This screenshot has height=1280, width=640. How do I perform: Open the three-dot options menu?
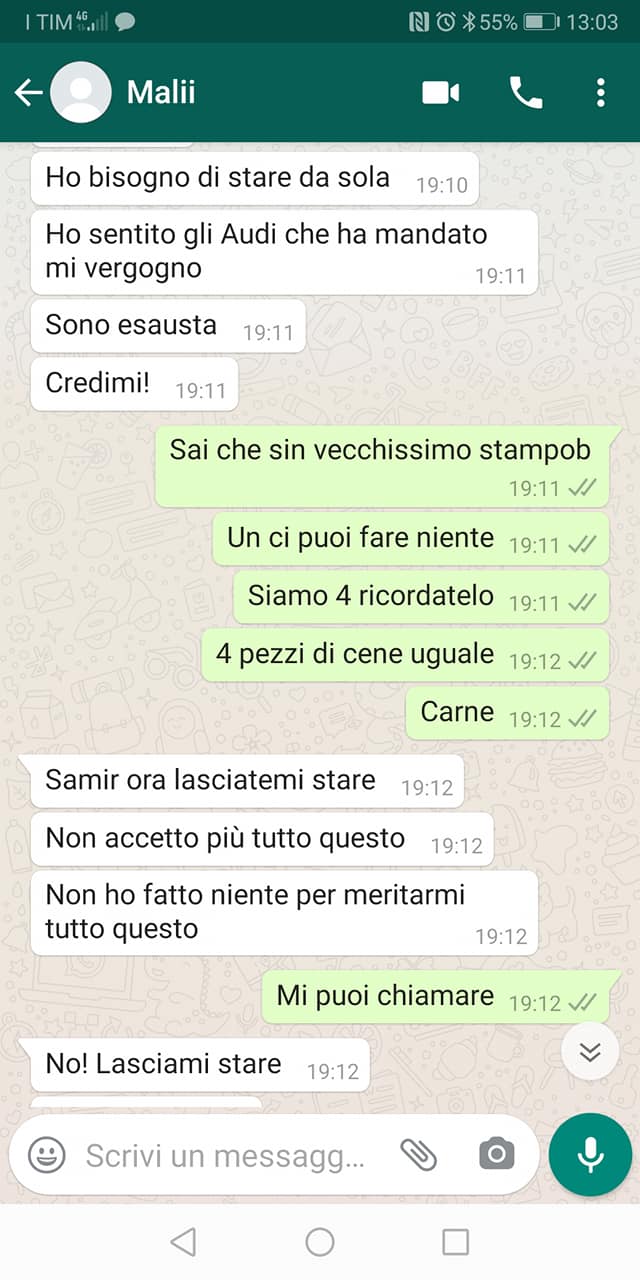(600, 93)
